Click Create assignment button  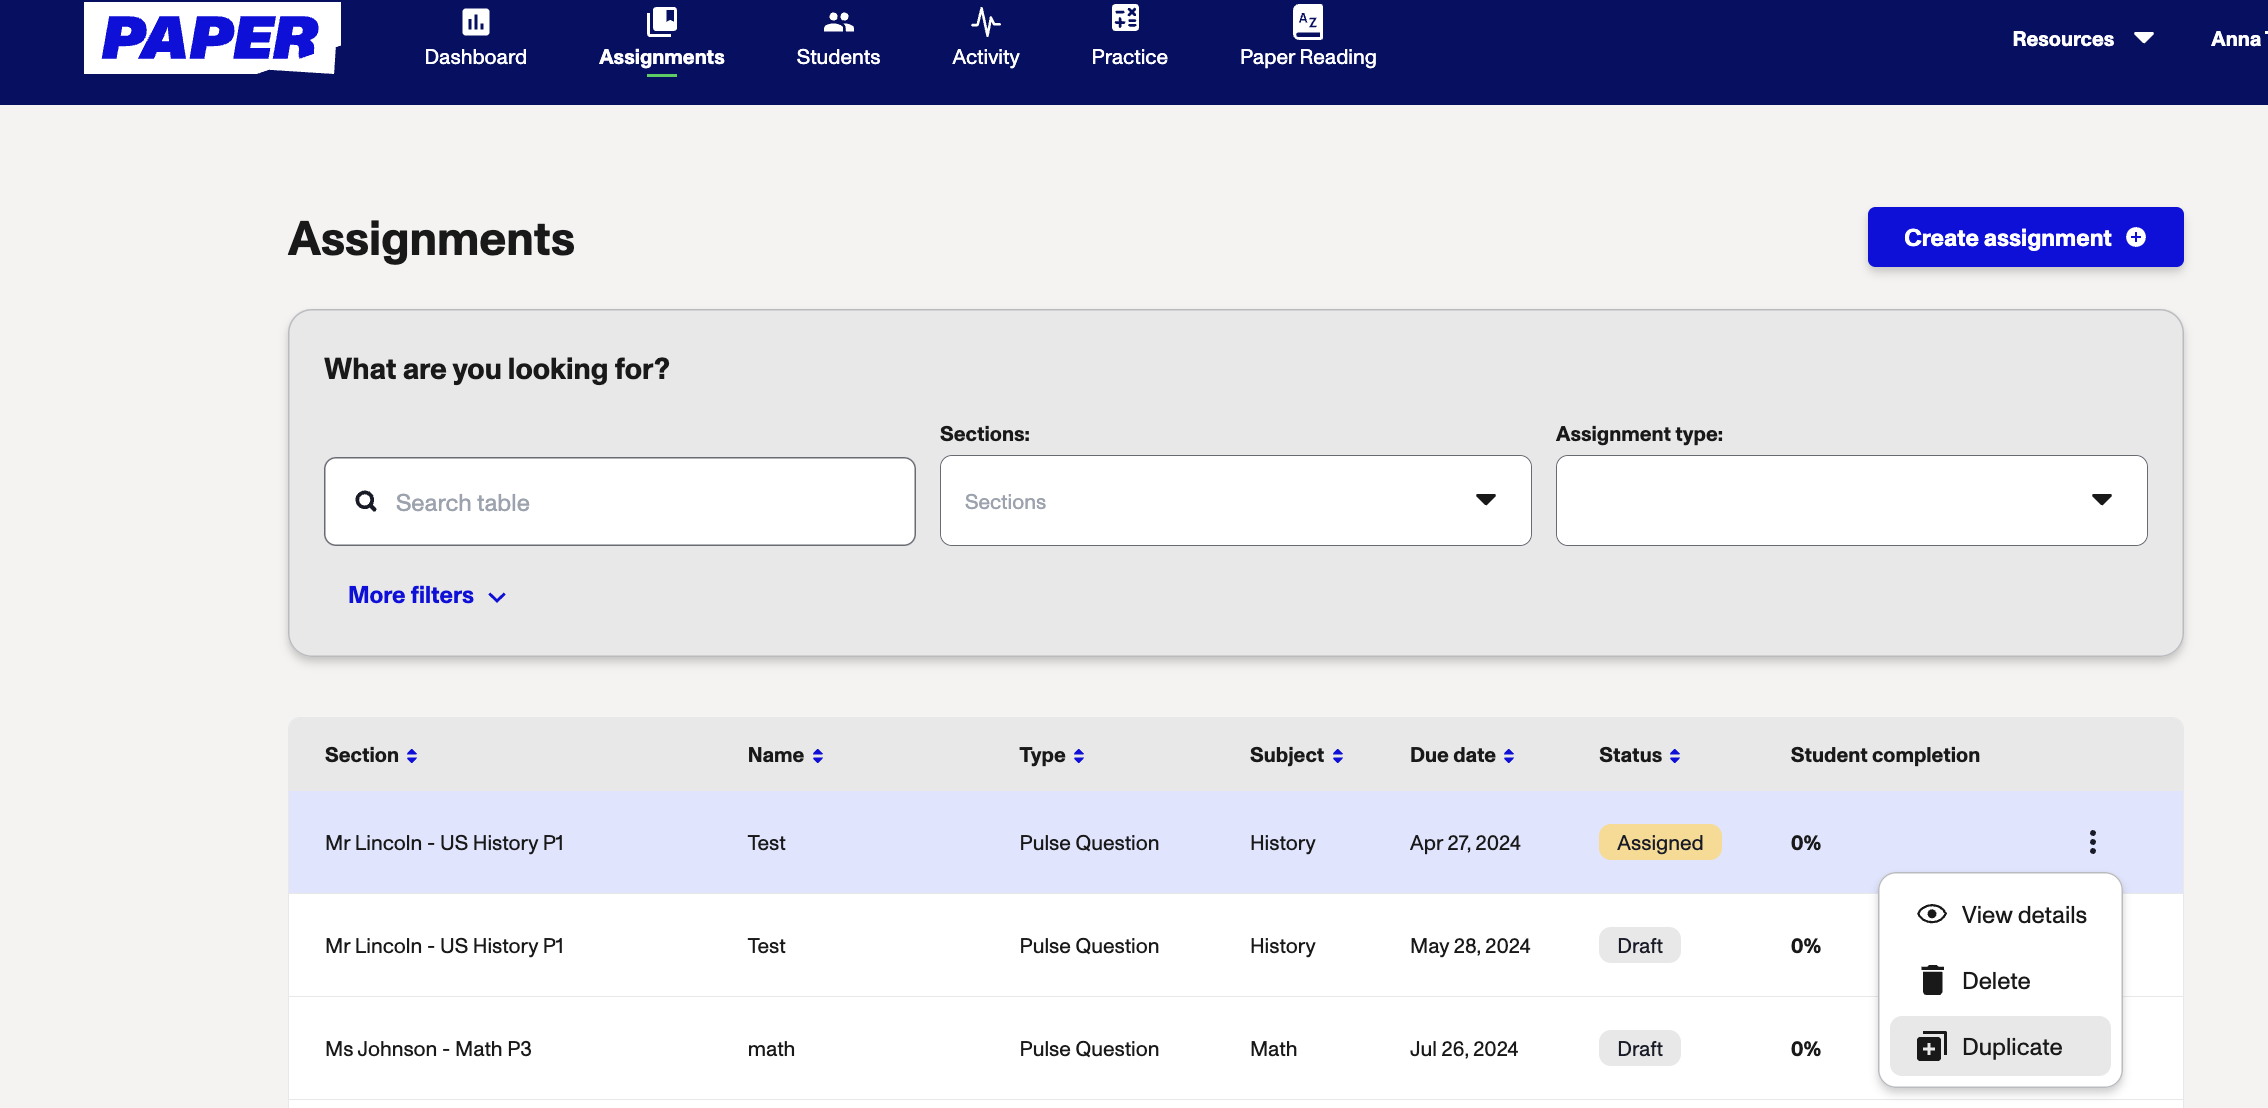(x=2025, y=237)
